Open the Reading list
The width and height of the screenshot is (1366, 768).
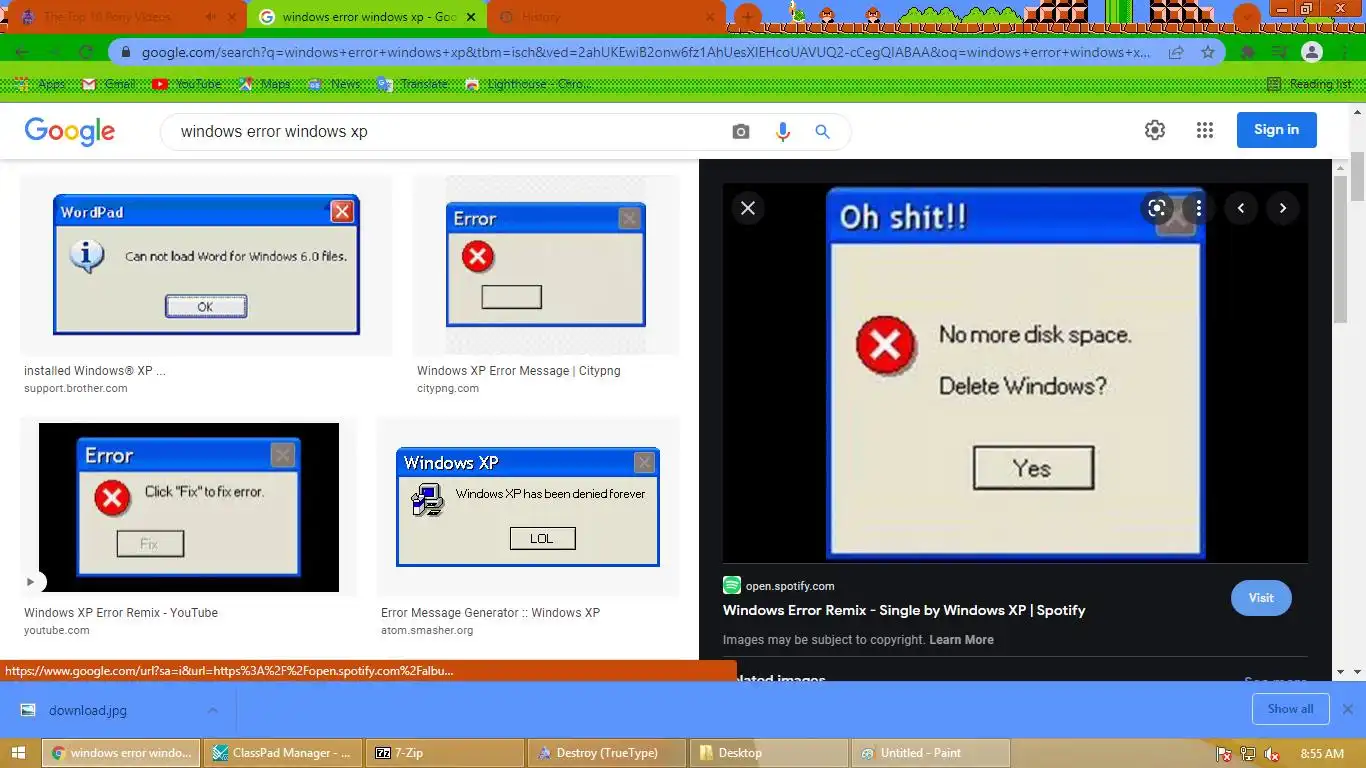[1309, 84]
